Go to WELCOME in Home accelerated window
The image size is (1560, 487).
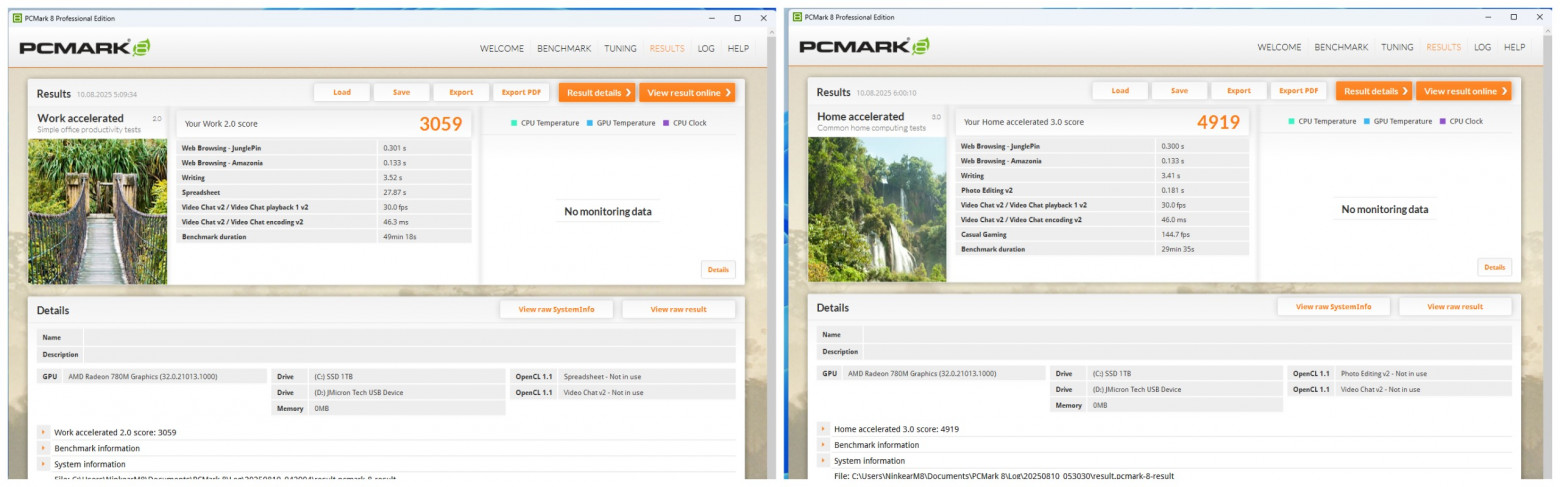1280,48
